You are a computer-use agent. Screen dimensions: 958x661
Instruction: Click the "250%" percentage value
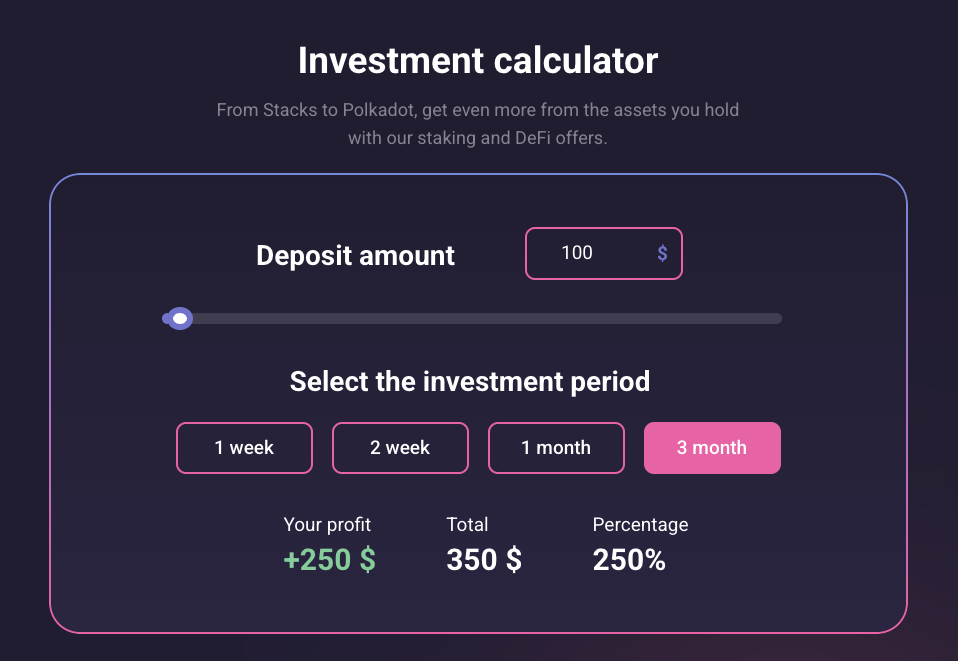[x=629, y=560]
